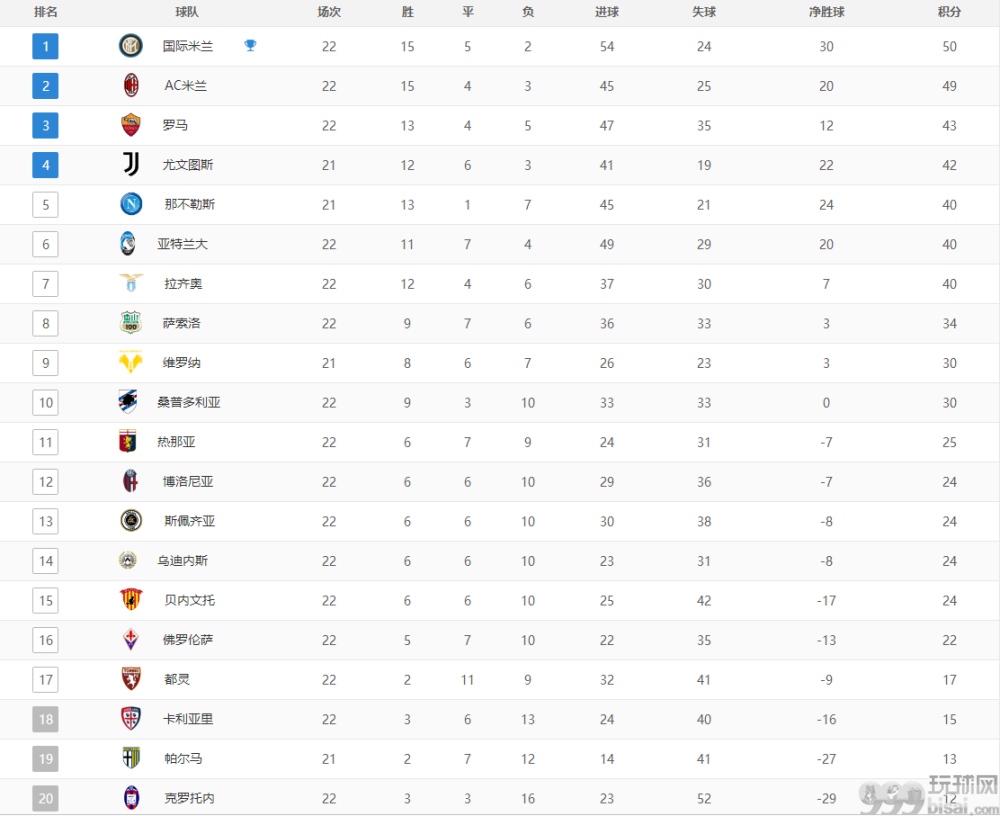Click the 进球 column header

(x=607, y=12)
